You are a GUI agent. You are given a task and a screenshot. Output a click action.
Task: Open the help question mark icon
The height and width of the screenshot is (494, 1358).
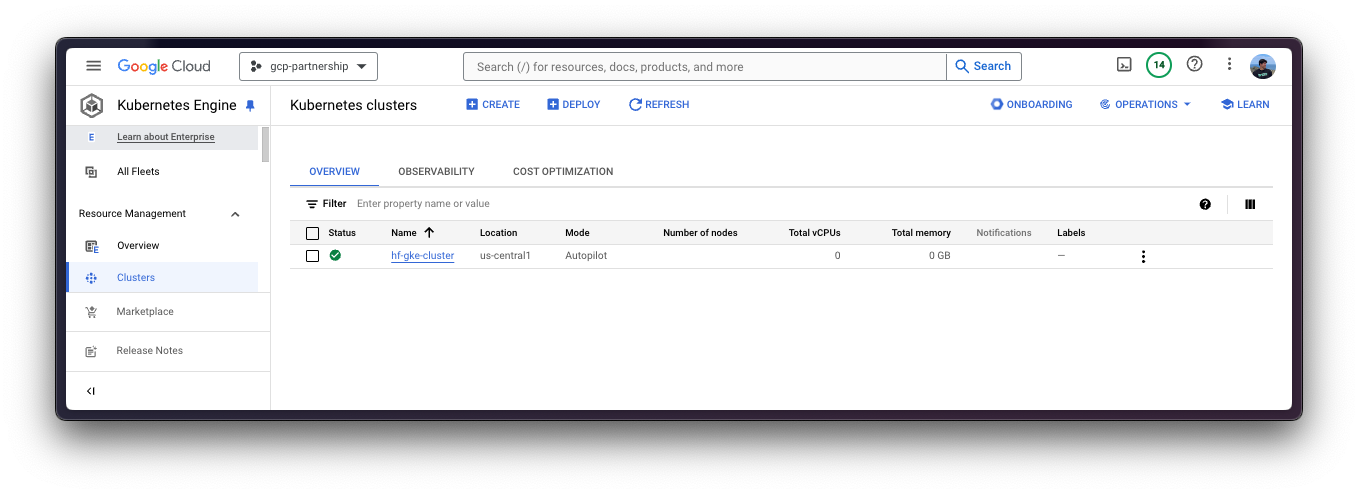(1194, 64)
